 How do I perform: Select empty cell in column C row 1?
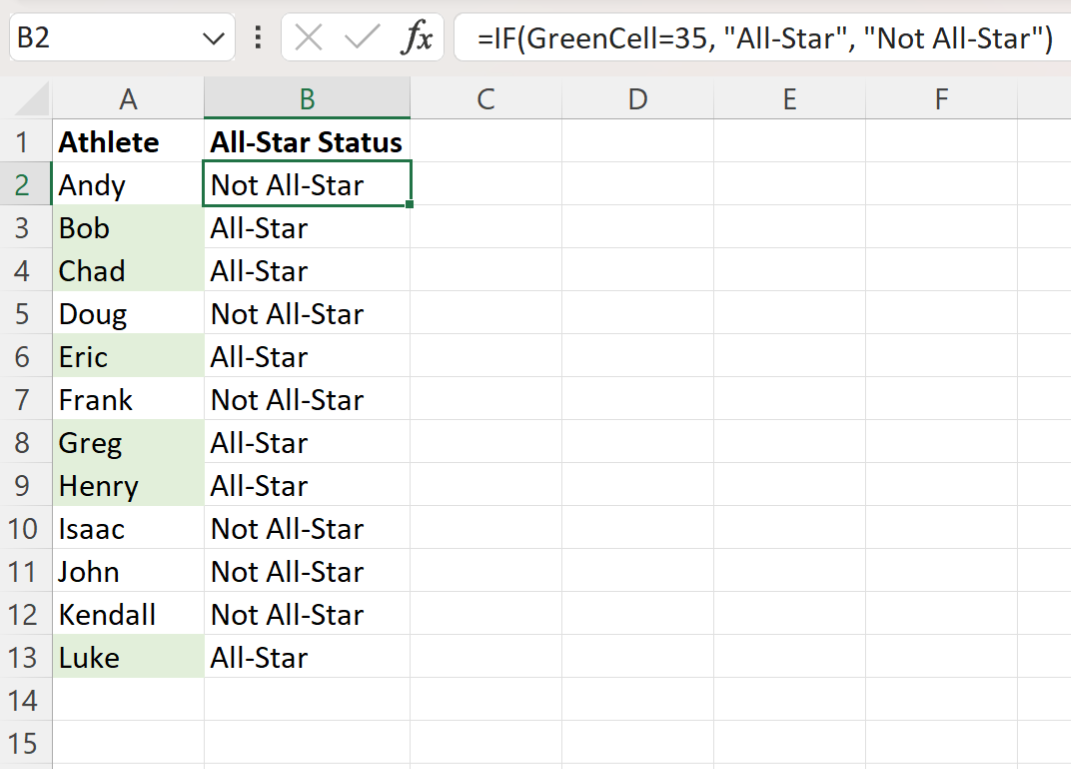(x=486, y=141)
